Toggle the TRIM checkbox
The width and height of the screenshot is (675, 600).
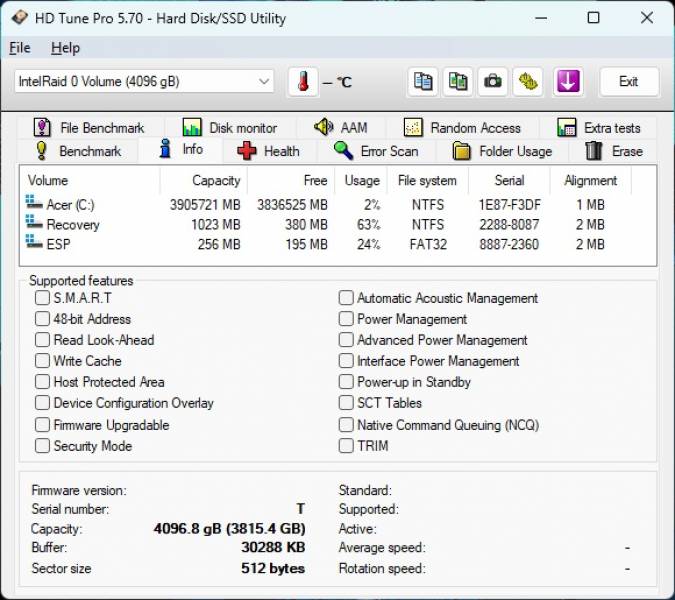click(346, 445)
